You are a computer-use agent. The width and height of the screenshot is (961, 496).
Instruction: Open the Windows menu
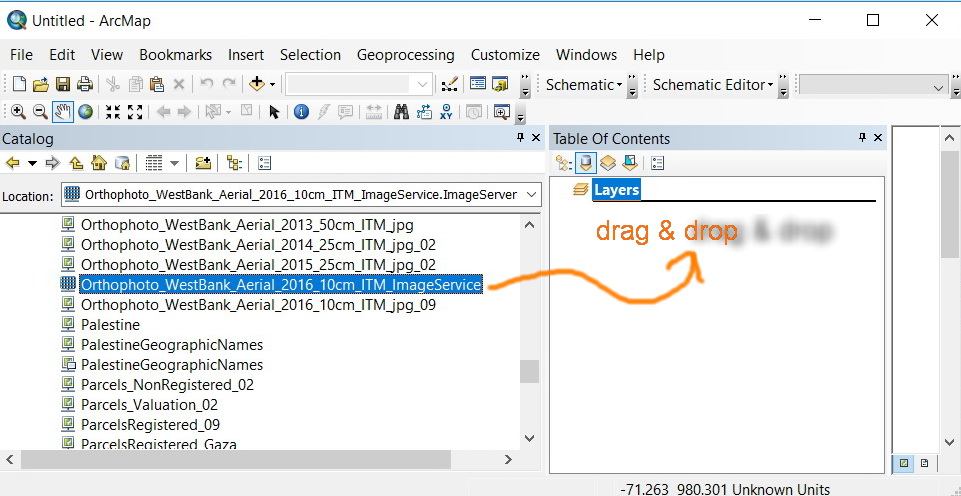[587, 55]
